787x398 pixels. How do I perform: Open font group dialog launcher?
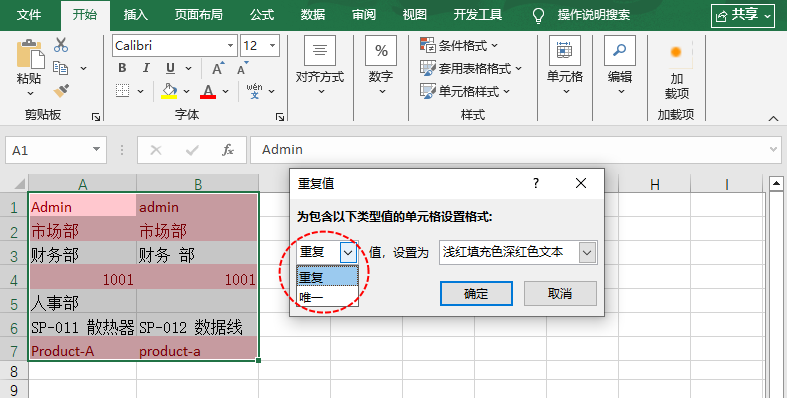(280, 117)
